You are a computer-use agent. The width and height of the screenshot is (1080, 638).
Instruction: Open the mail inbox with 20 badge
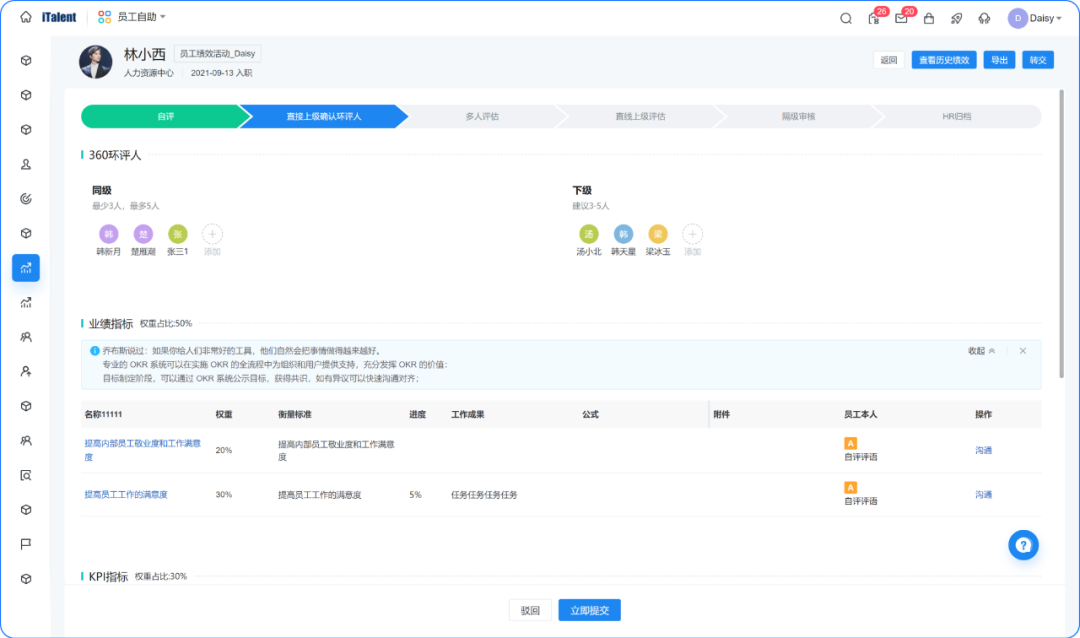point(901,18)
